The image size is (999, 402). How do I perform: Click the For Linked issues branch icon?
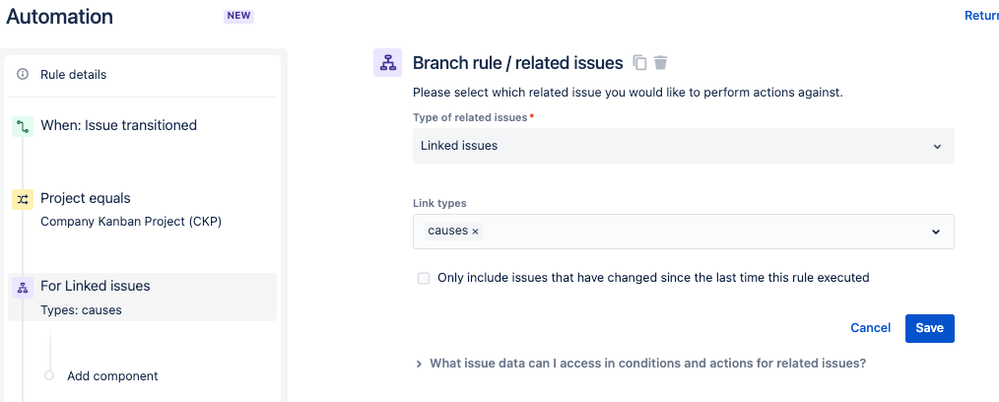pos(22,287)
